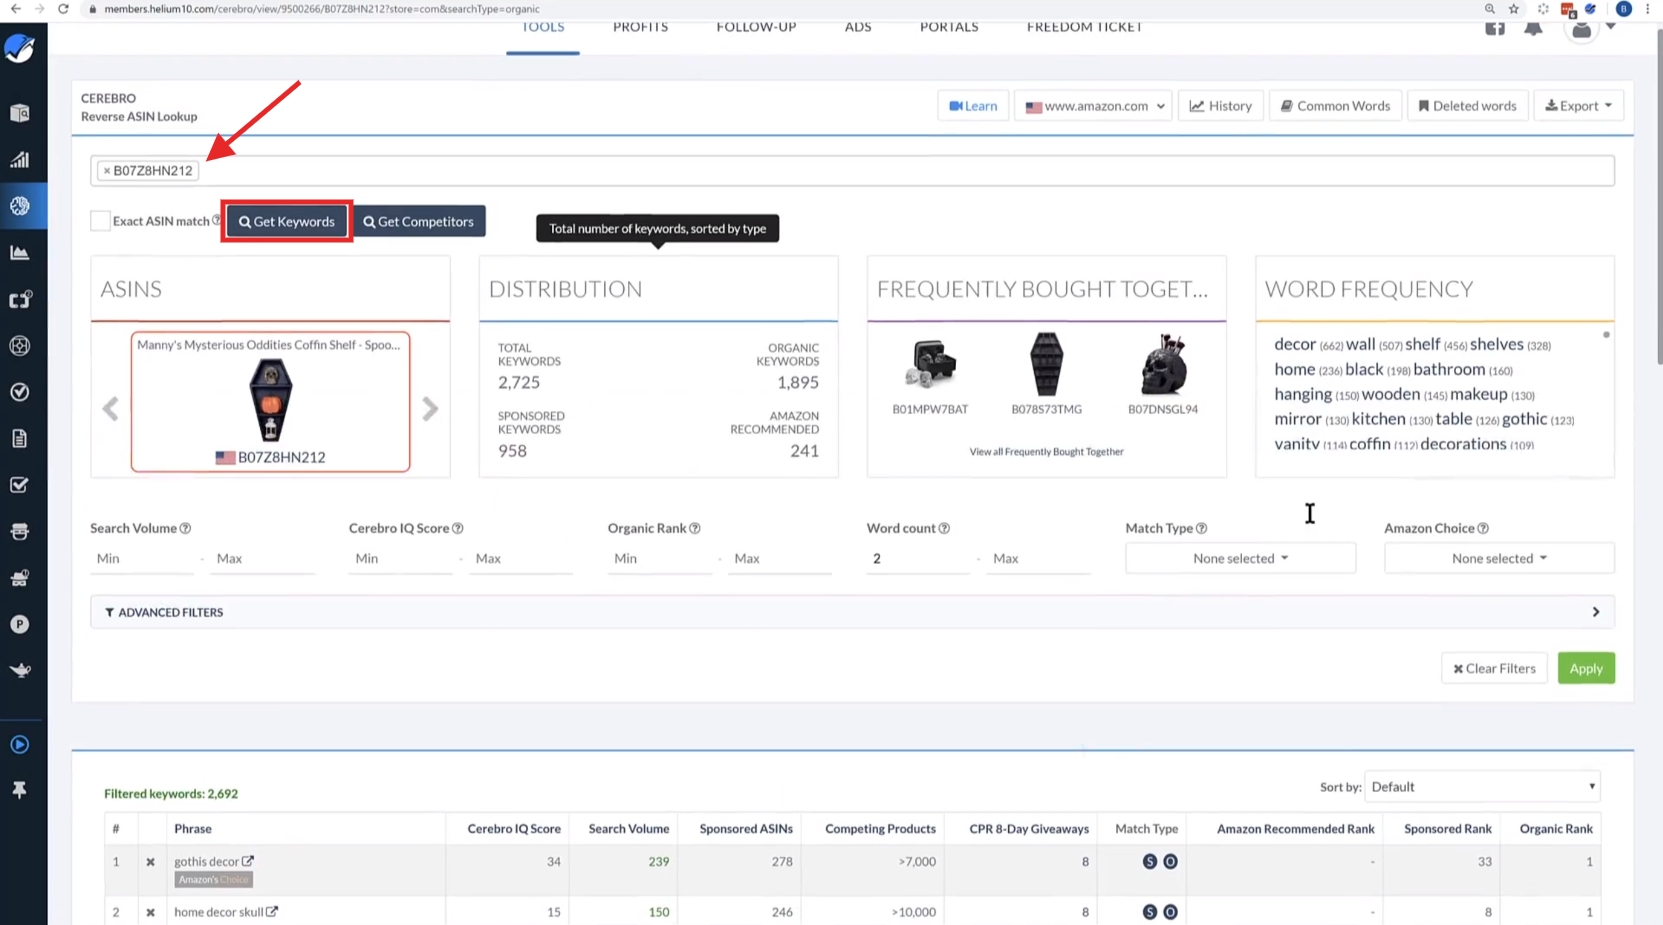Bookmark the page with the star icon
The width and height of the screenshot is (1663, 925).
(1514, 9)
